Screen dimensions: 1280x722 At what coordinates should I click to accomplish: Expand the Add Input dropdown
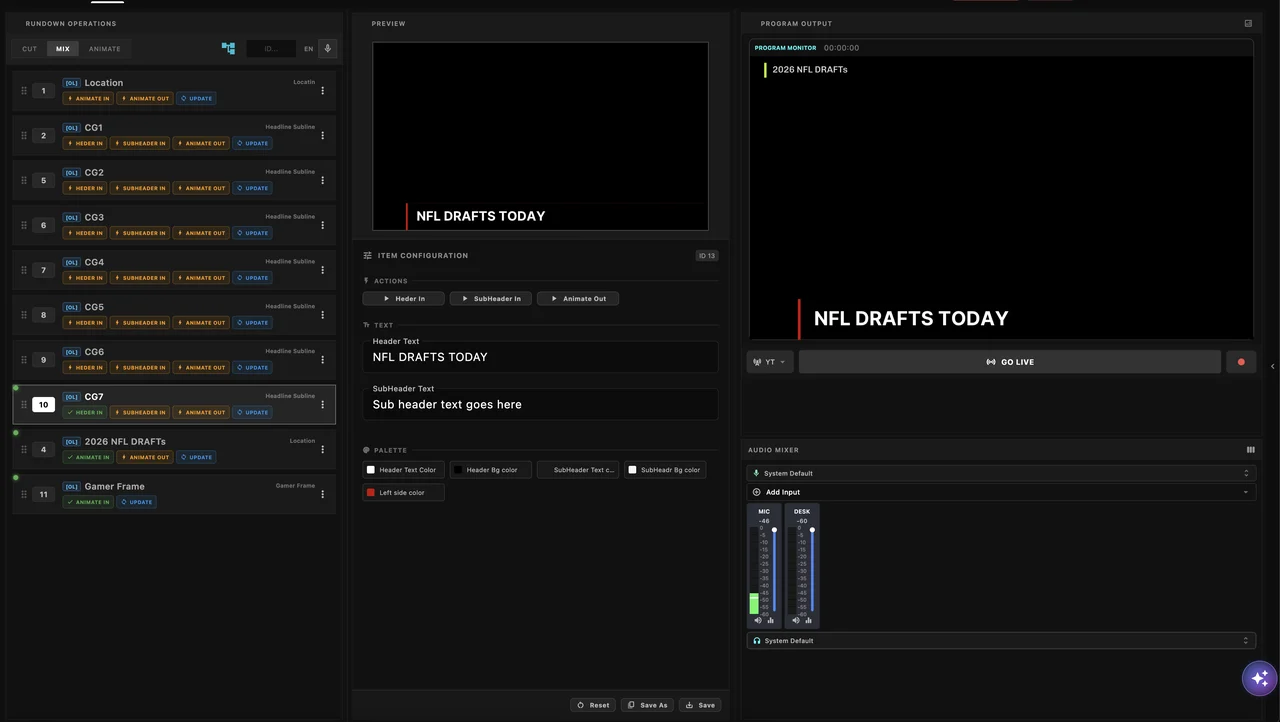1001,492
